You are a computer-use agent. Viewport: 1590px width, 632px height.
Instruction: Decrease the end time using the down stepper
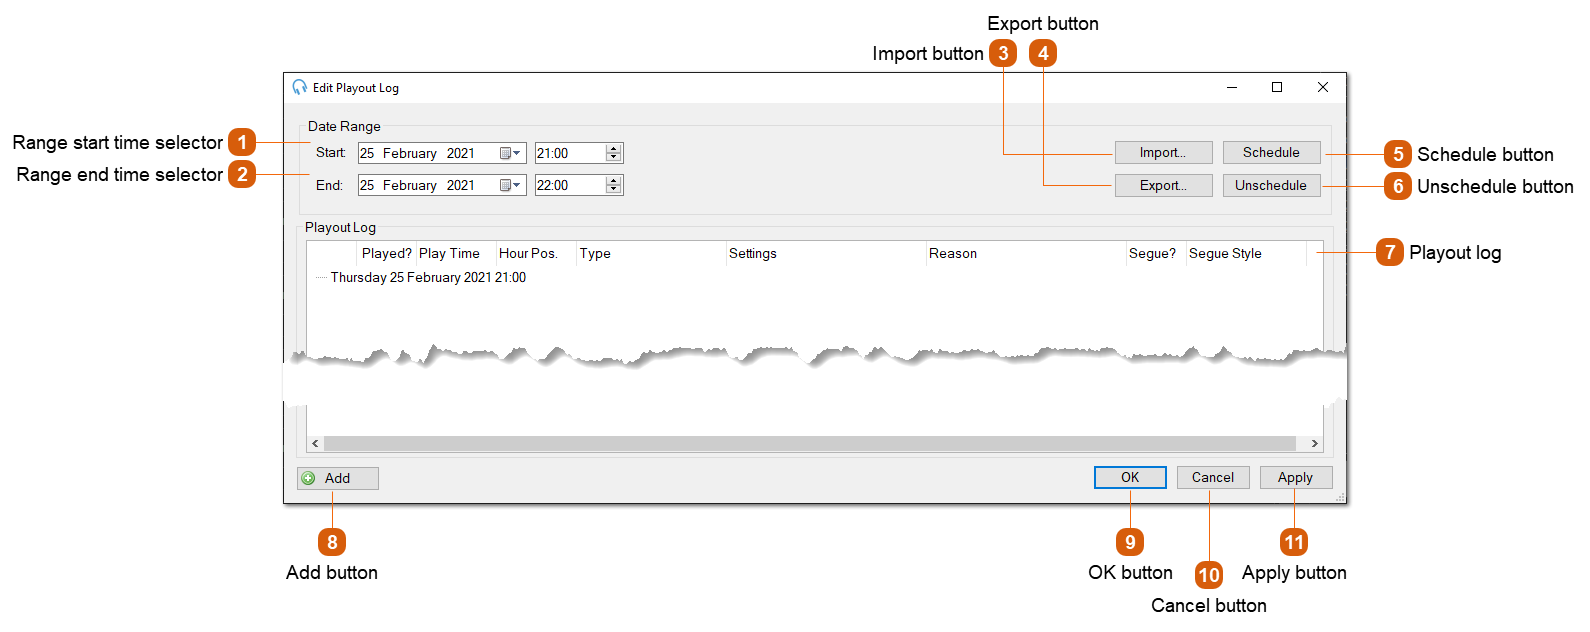click(x=613, y=189)
